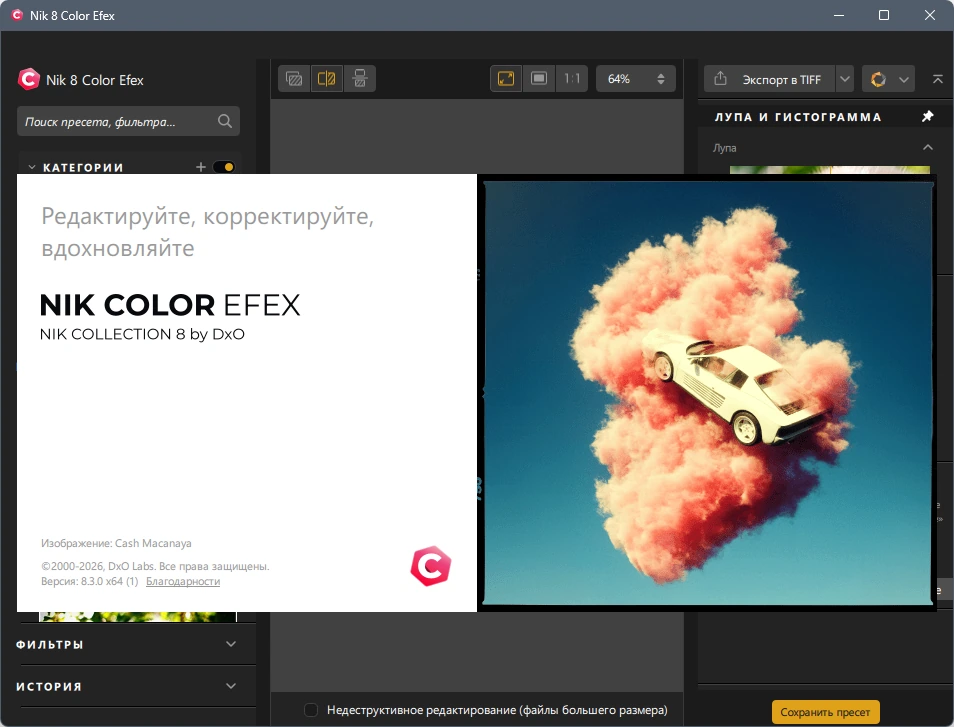Enable Недеструктивное редактирование checkbox
The width and height of the screenshot is (954, 727).
click(x=311, y=710)
